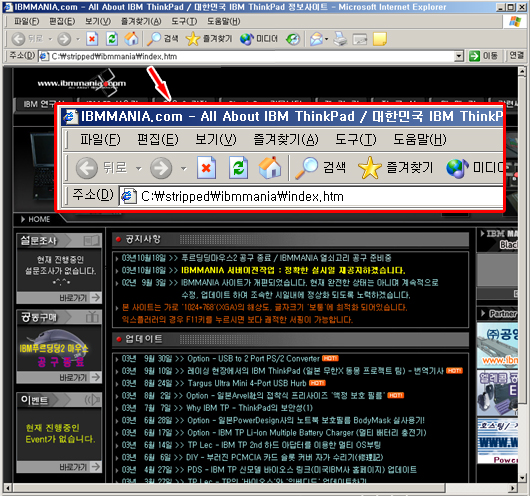Click the Stop icon with the red X
The image size is (530, 496).
[92, 39]
